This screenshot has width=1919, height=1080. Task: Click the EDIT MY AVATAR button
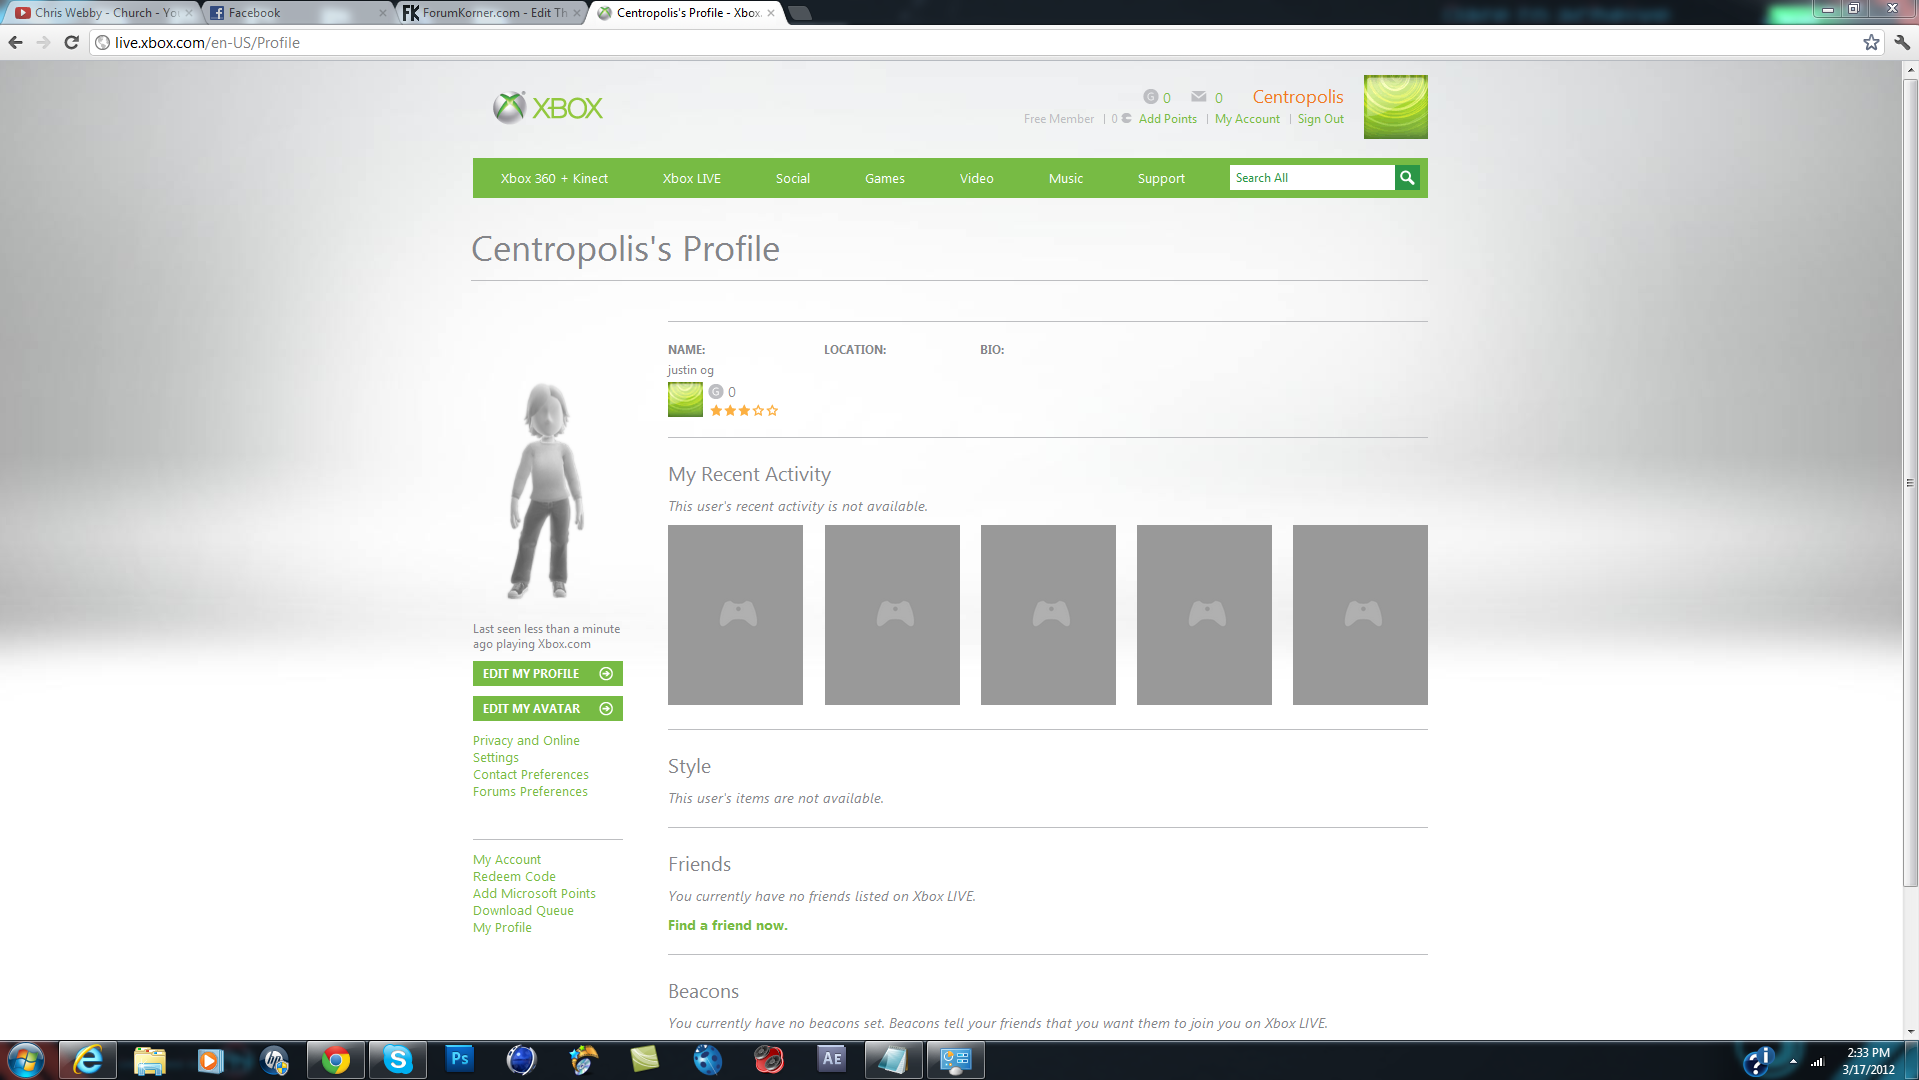click(x=547, y=708)
